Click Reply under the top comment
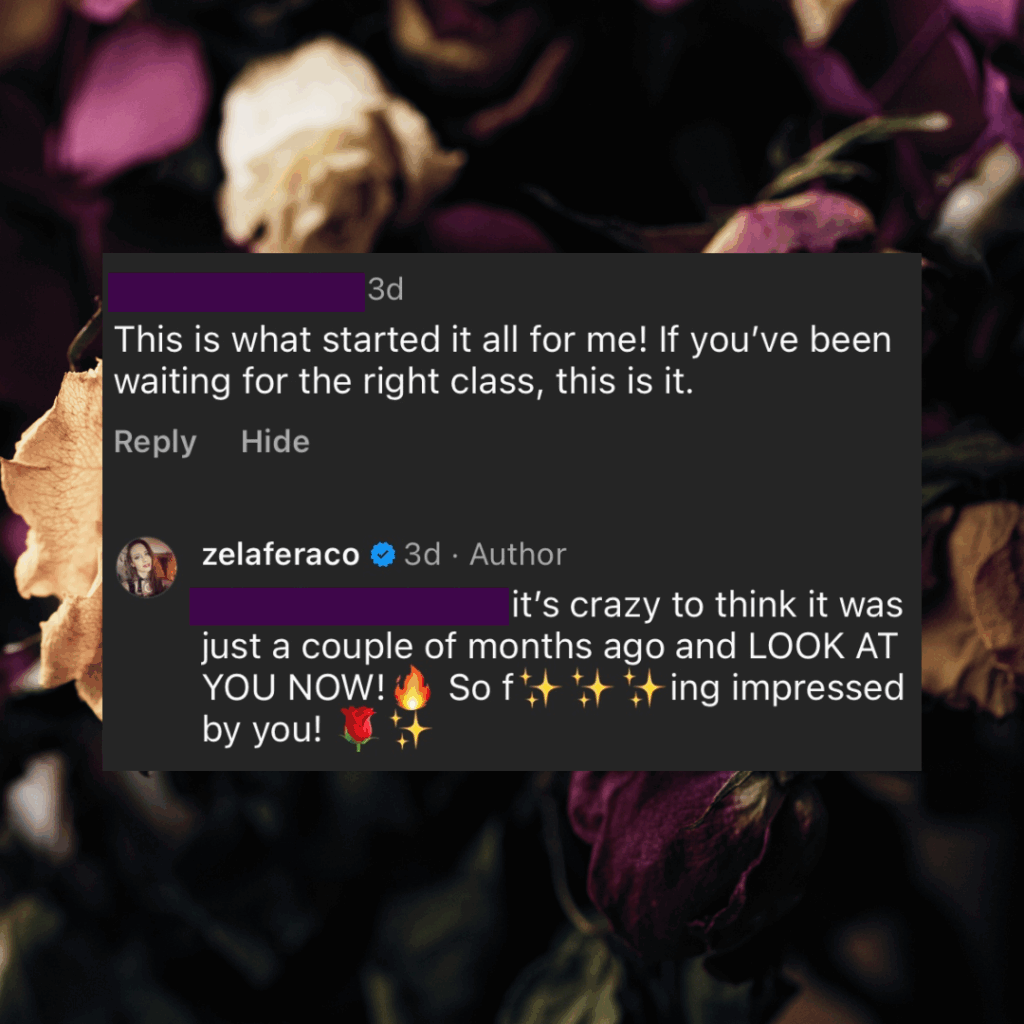The image size is (1024, 1024). 155,442
